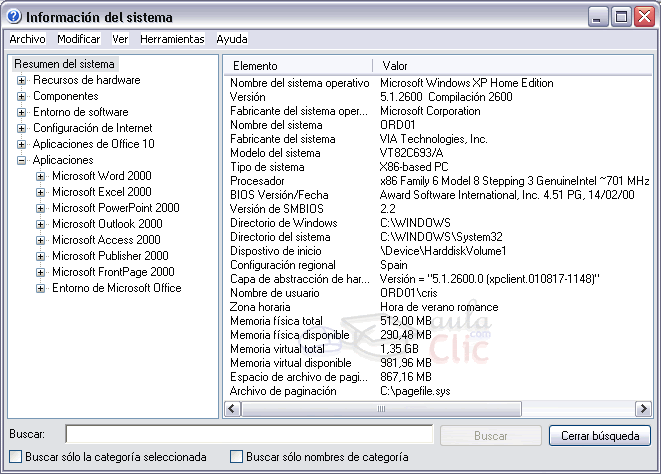Select Microsoft Word 2000 label
This screenshot has height=474, width=661.
tap(102, 176)
